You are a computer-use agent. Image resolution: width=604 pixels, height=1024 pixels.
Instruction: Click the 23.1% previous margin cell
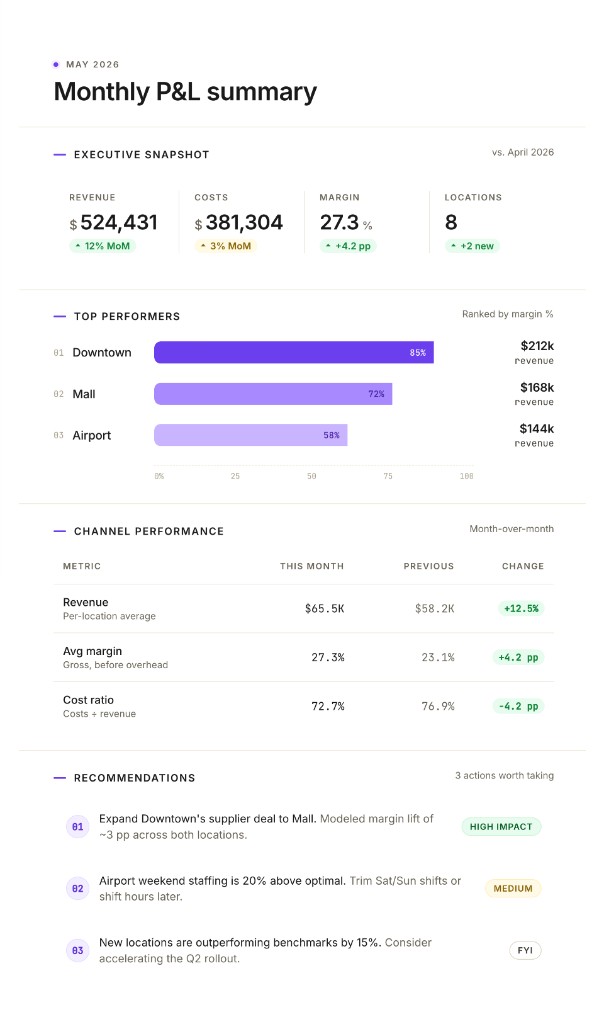pos(437,658)
